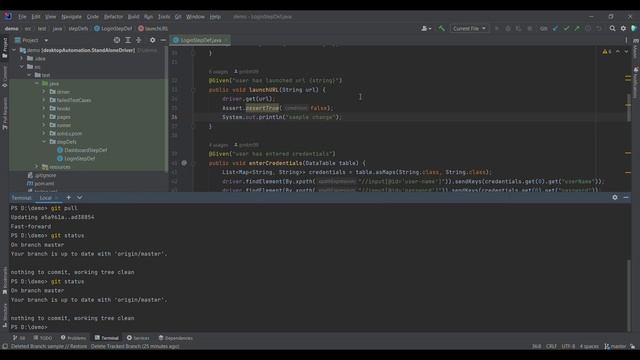Click the editor vertical scrollbar
Viewport: 640px width, 360px height.
pos(629,107)
